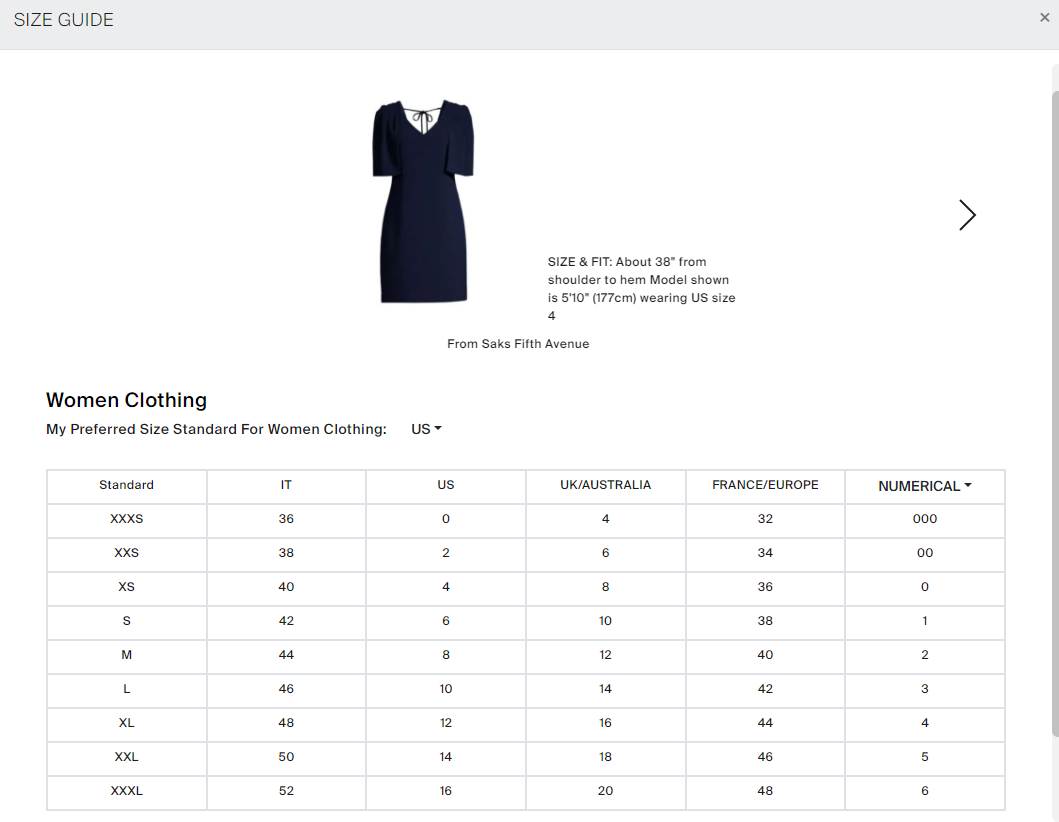Click US size '16' in XXXL row

coord(446,791)
